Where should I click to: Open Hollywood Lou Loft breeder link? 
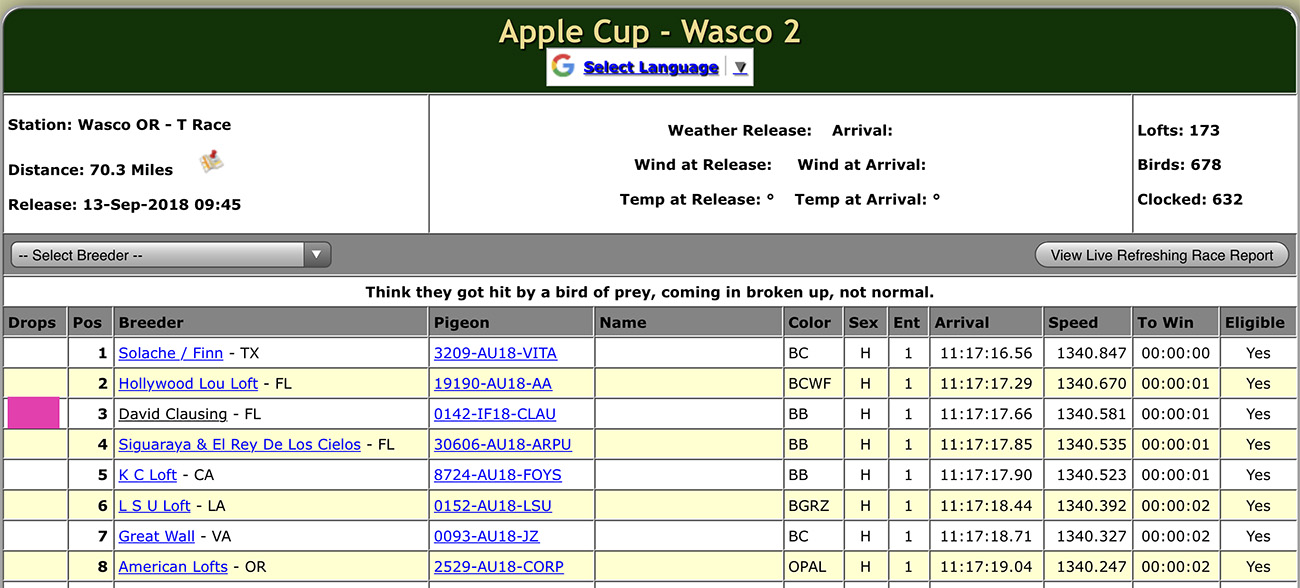(188, 384)
